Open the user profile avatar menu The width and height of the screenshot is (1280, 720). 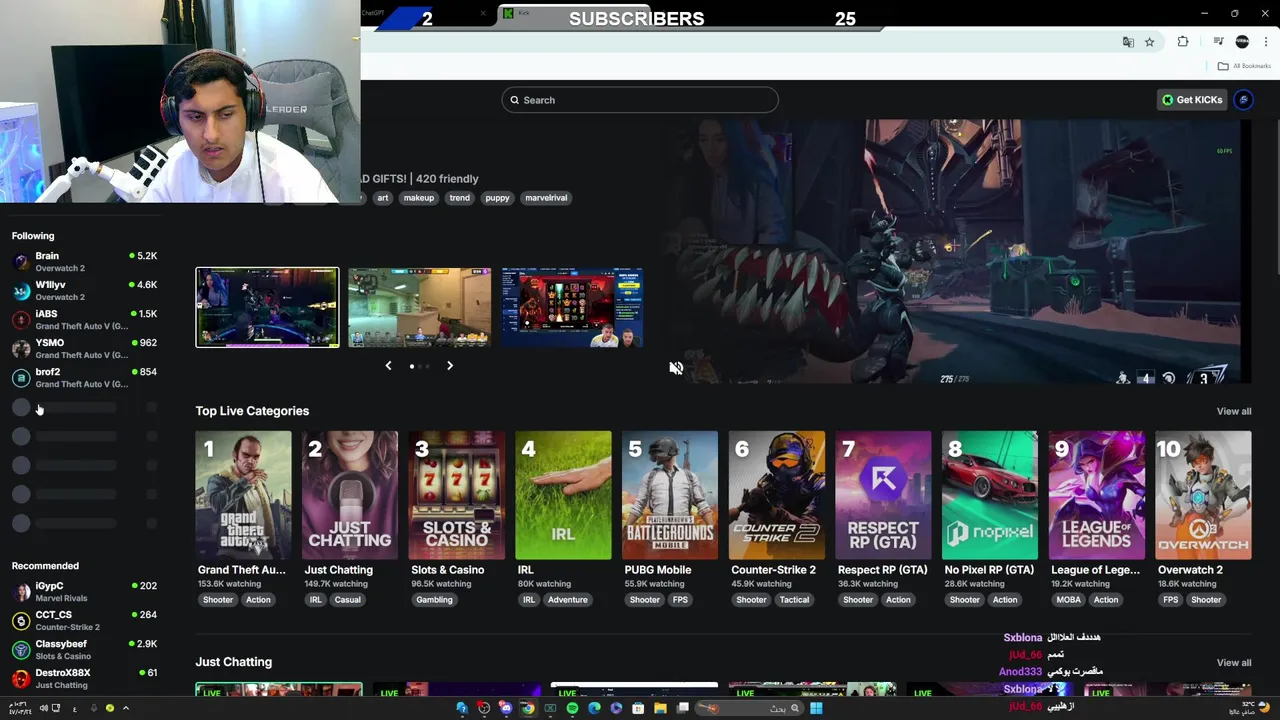click(x=1244, y=100)
